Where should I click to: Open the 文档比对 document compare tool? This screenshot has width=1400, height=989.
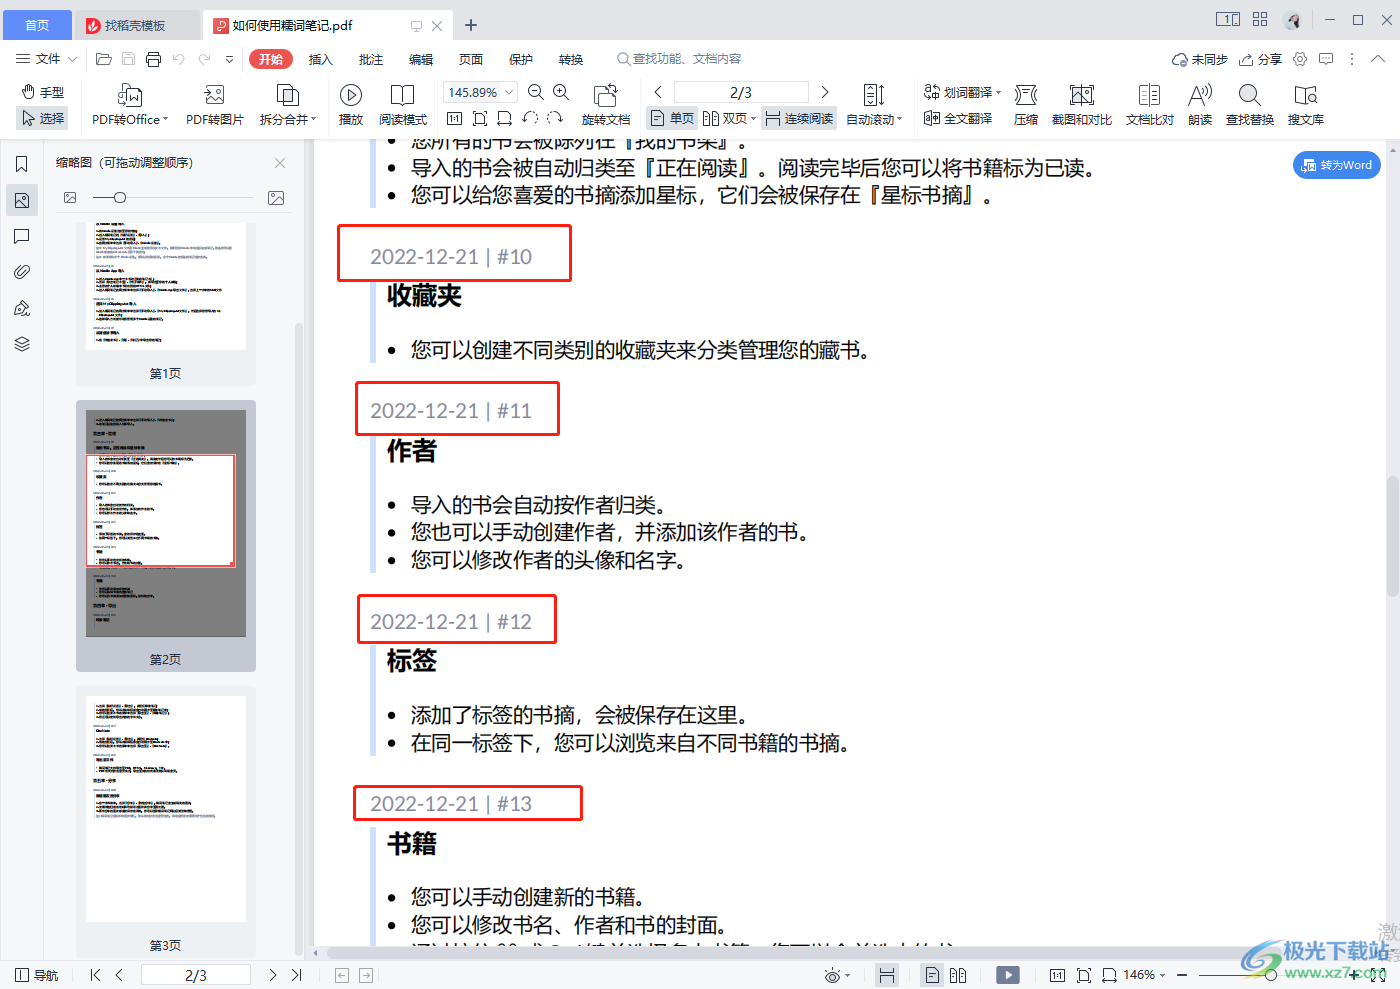pyautogui.click(x=1150, y=105)
